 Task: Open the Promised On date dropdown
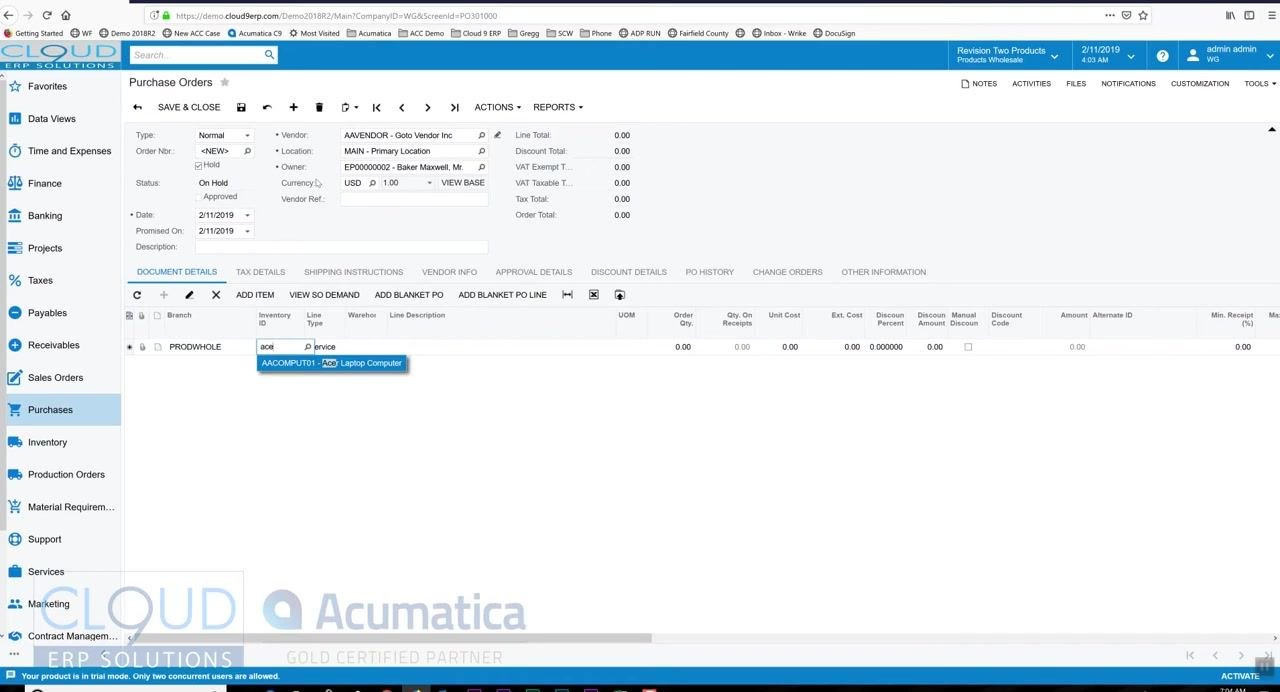tap(247, 231)
